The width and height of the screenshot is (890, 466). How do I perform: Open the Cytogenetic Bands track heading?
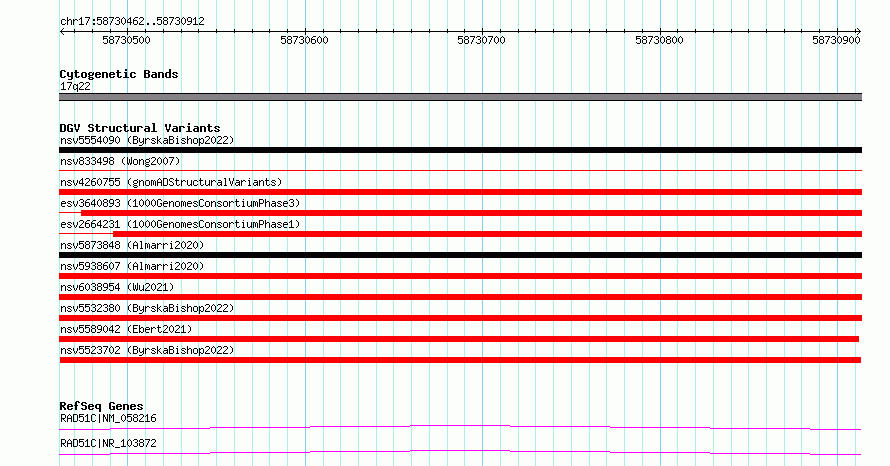[x=119, y=74]
